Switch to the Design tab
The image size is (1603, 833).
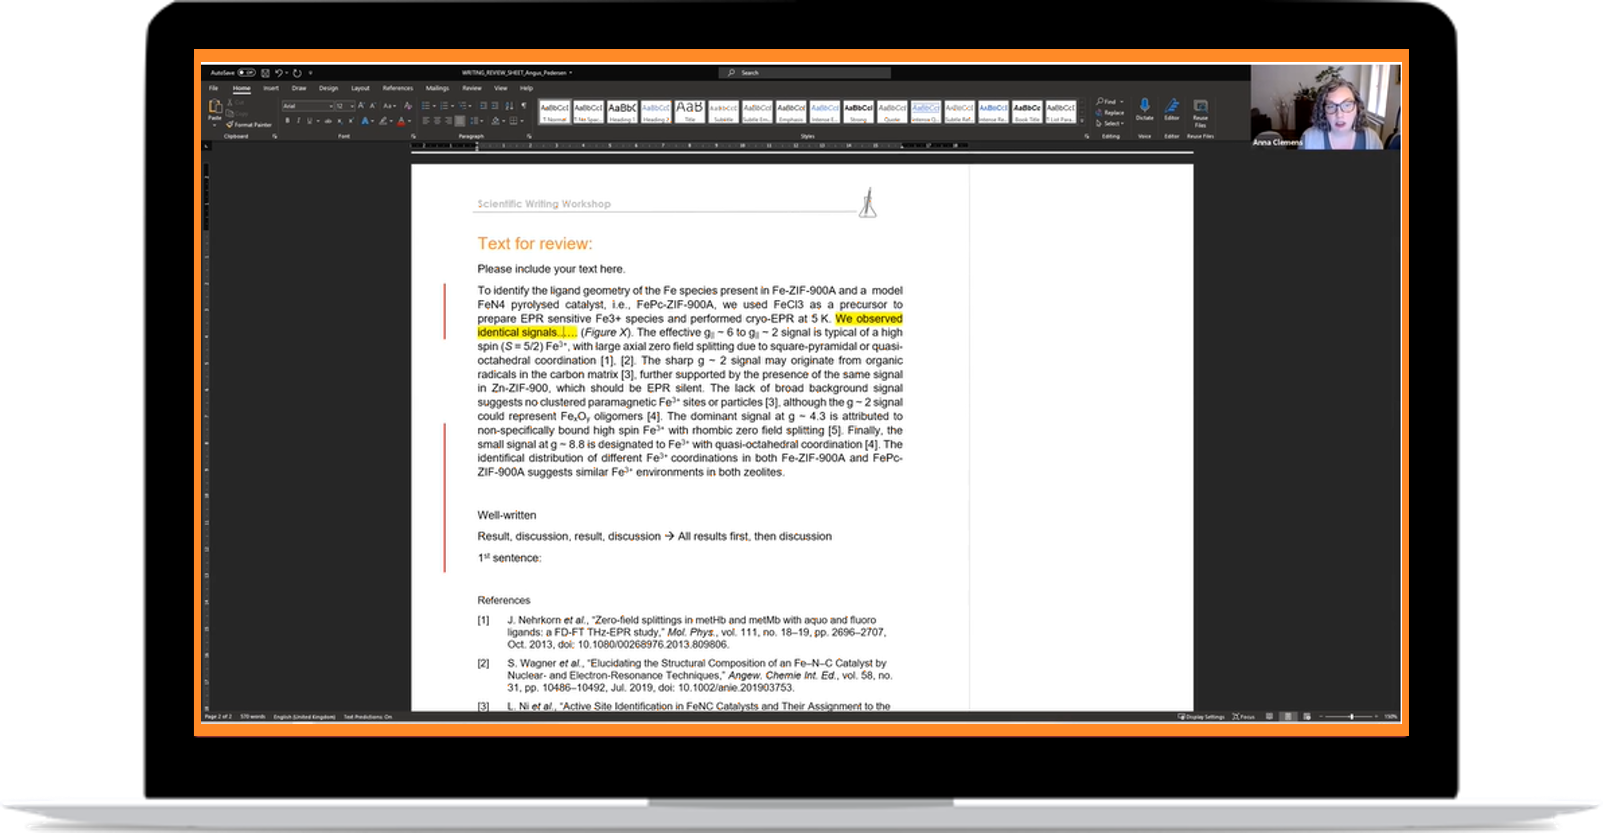328,88
